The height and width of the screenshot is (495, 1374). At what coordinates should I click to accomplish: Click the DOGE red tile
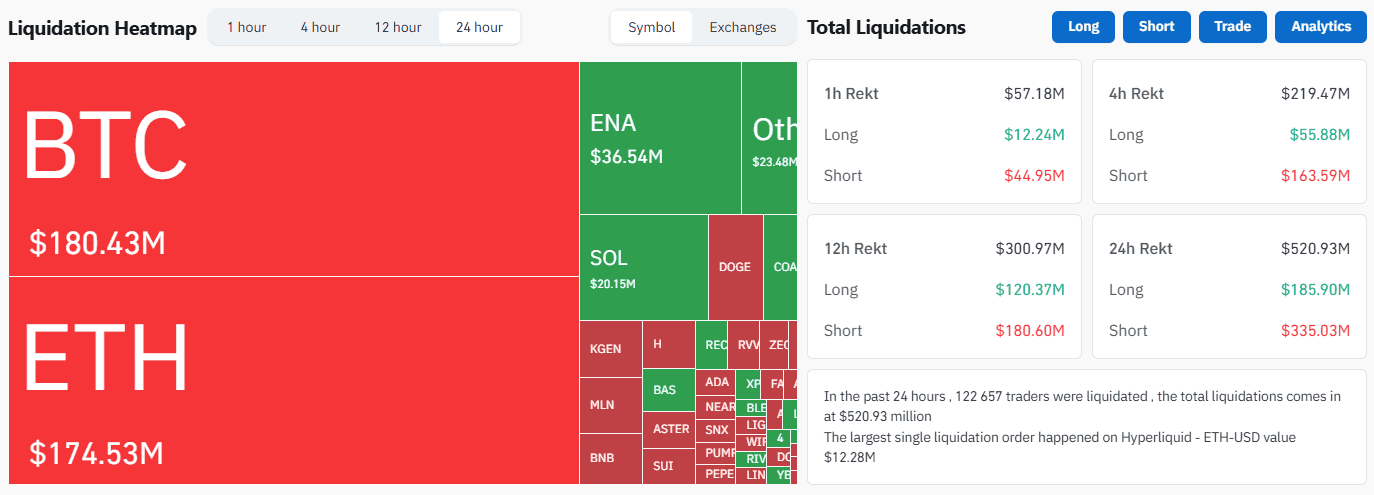[x=735, y=267]
